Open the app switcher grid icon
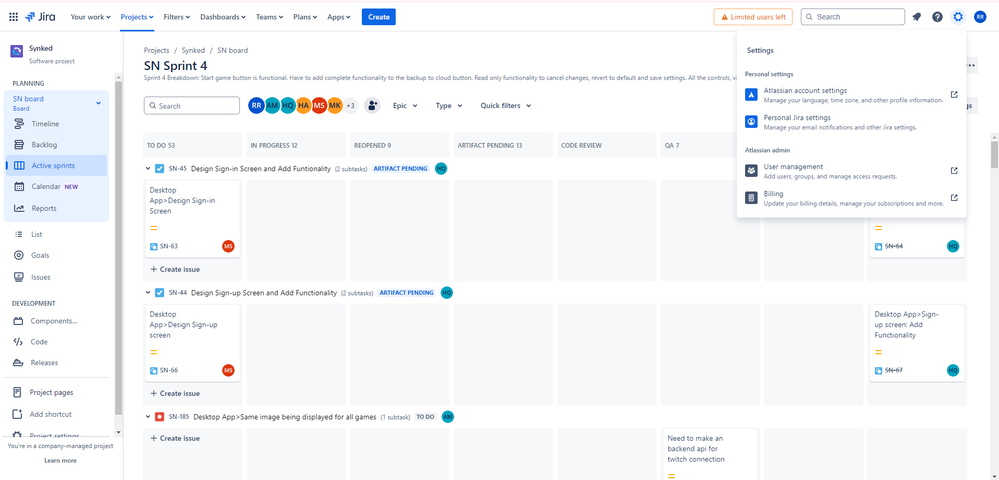This screenshot has height=480, width=999. pos(13,17)
